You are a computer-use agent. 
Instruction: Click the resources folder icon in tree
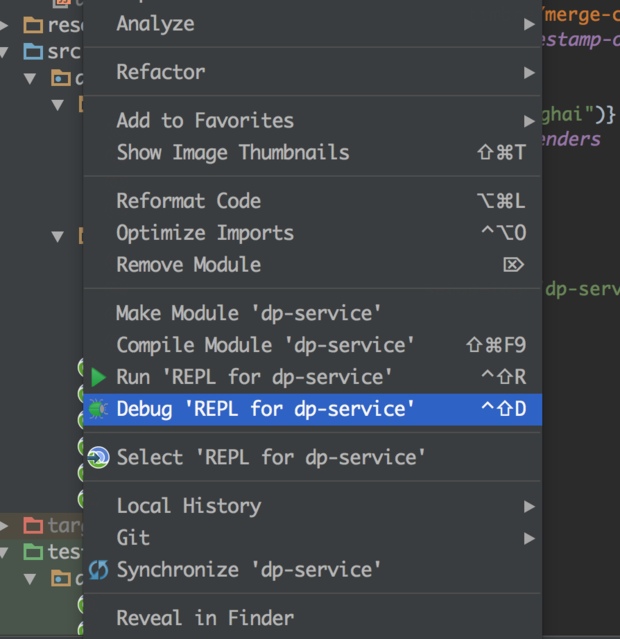point(33,25)
